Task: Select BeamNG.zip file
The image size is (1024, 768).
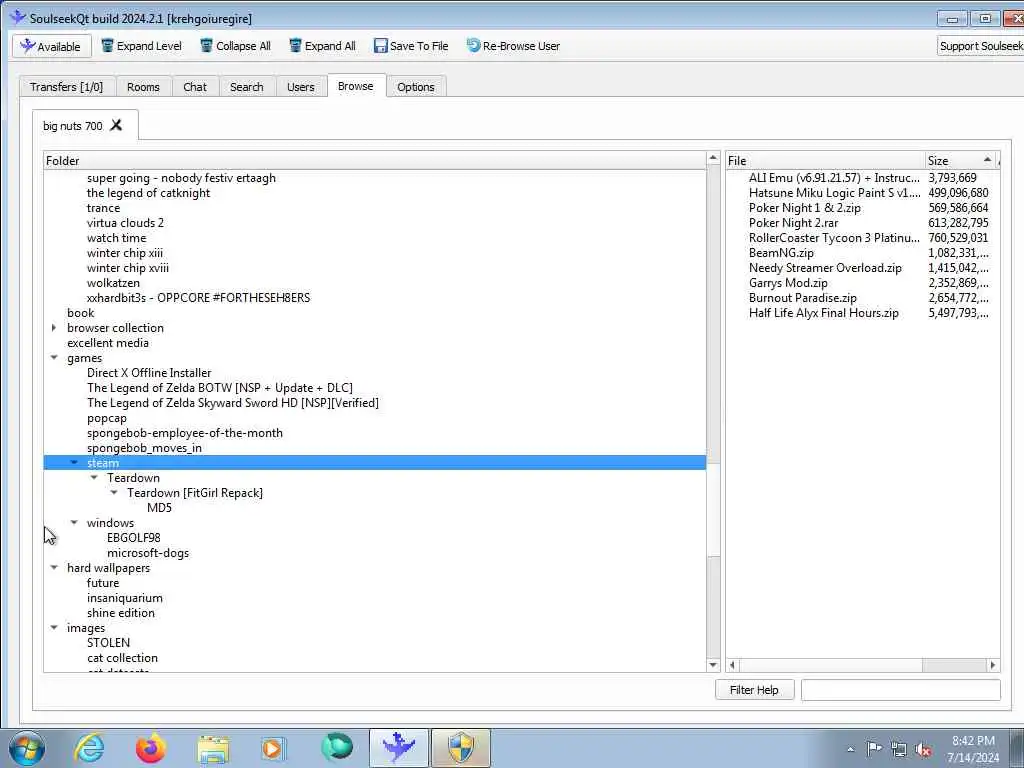Action: pos(781,253)
